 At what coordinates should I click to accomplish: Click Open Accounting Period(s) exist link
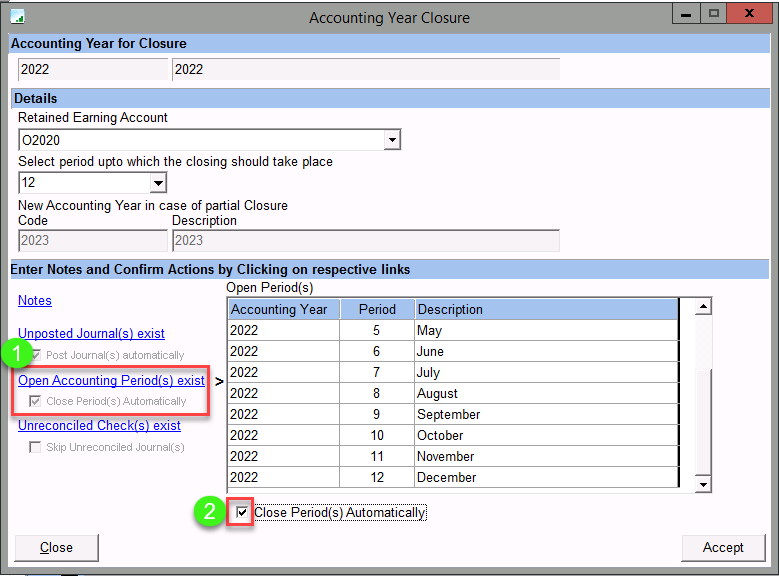pos(111,380)
